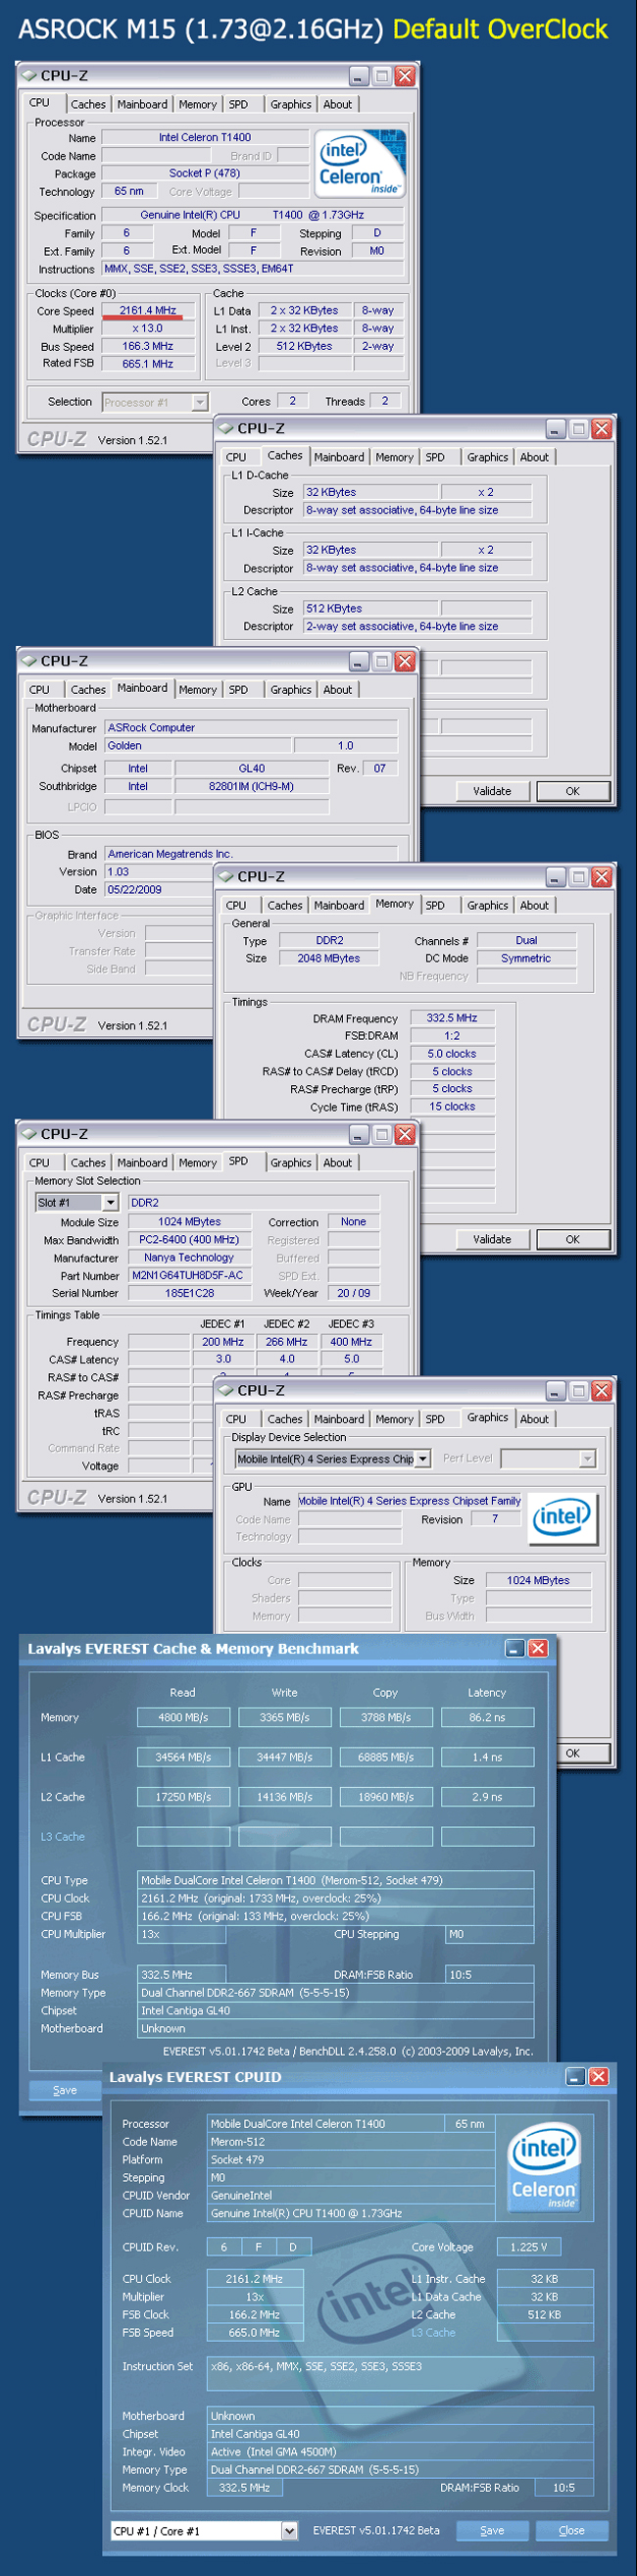Open About tab in the Graphics window
Viewport: 637px width, 2576px height.
point(534,1419)
